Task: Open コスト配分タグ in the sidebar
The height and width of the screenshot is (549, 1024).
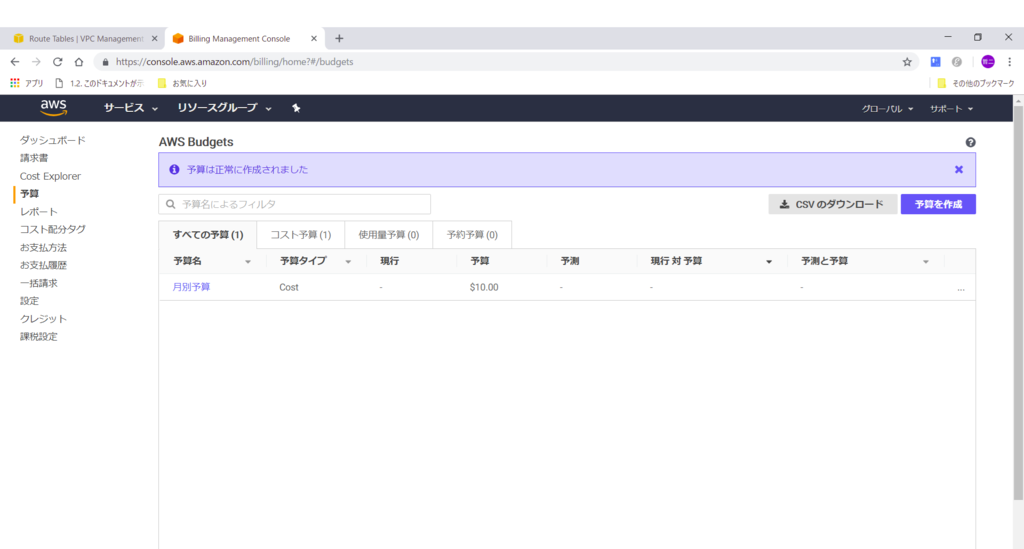Action: coord(52,230)
